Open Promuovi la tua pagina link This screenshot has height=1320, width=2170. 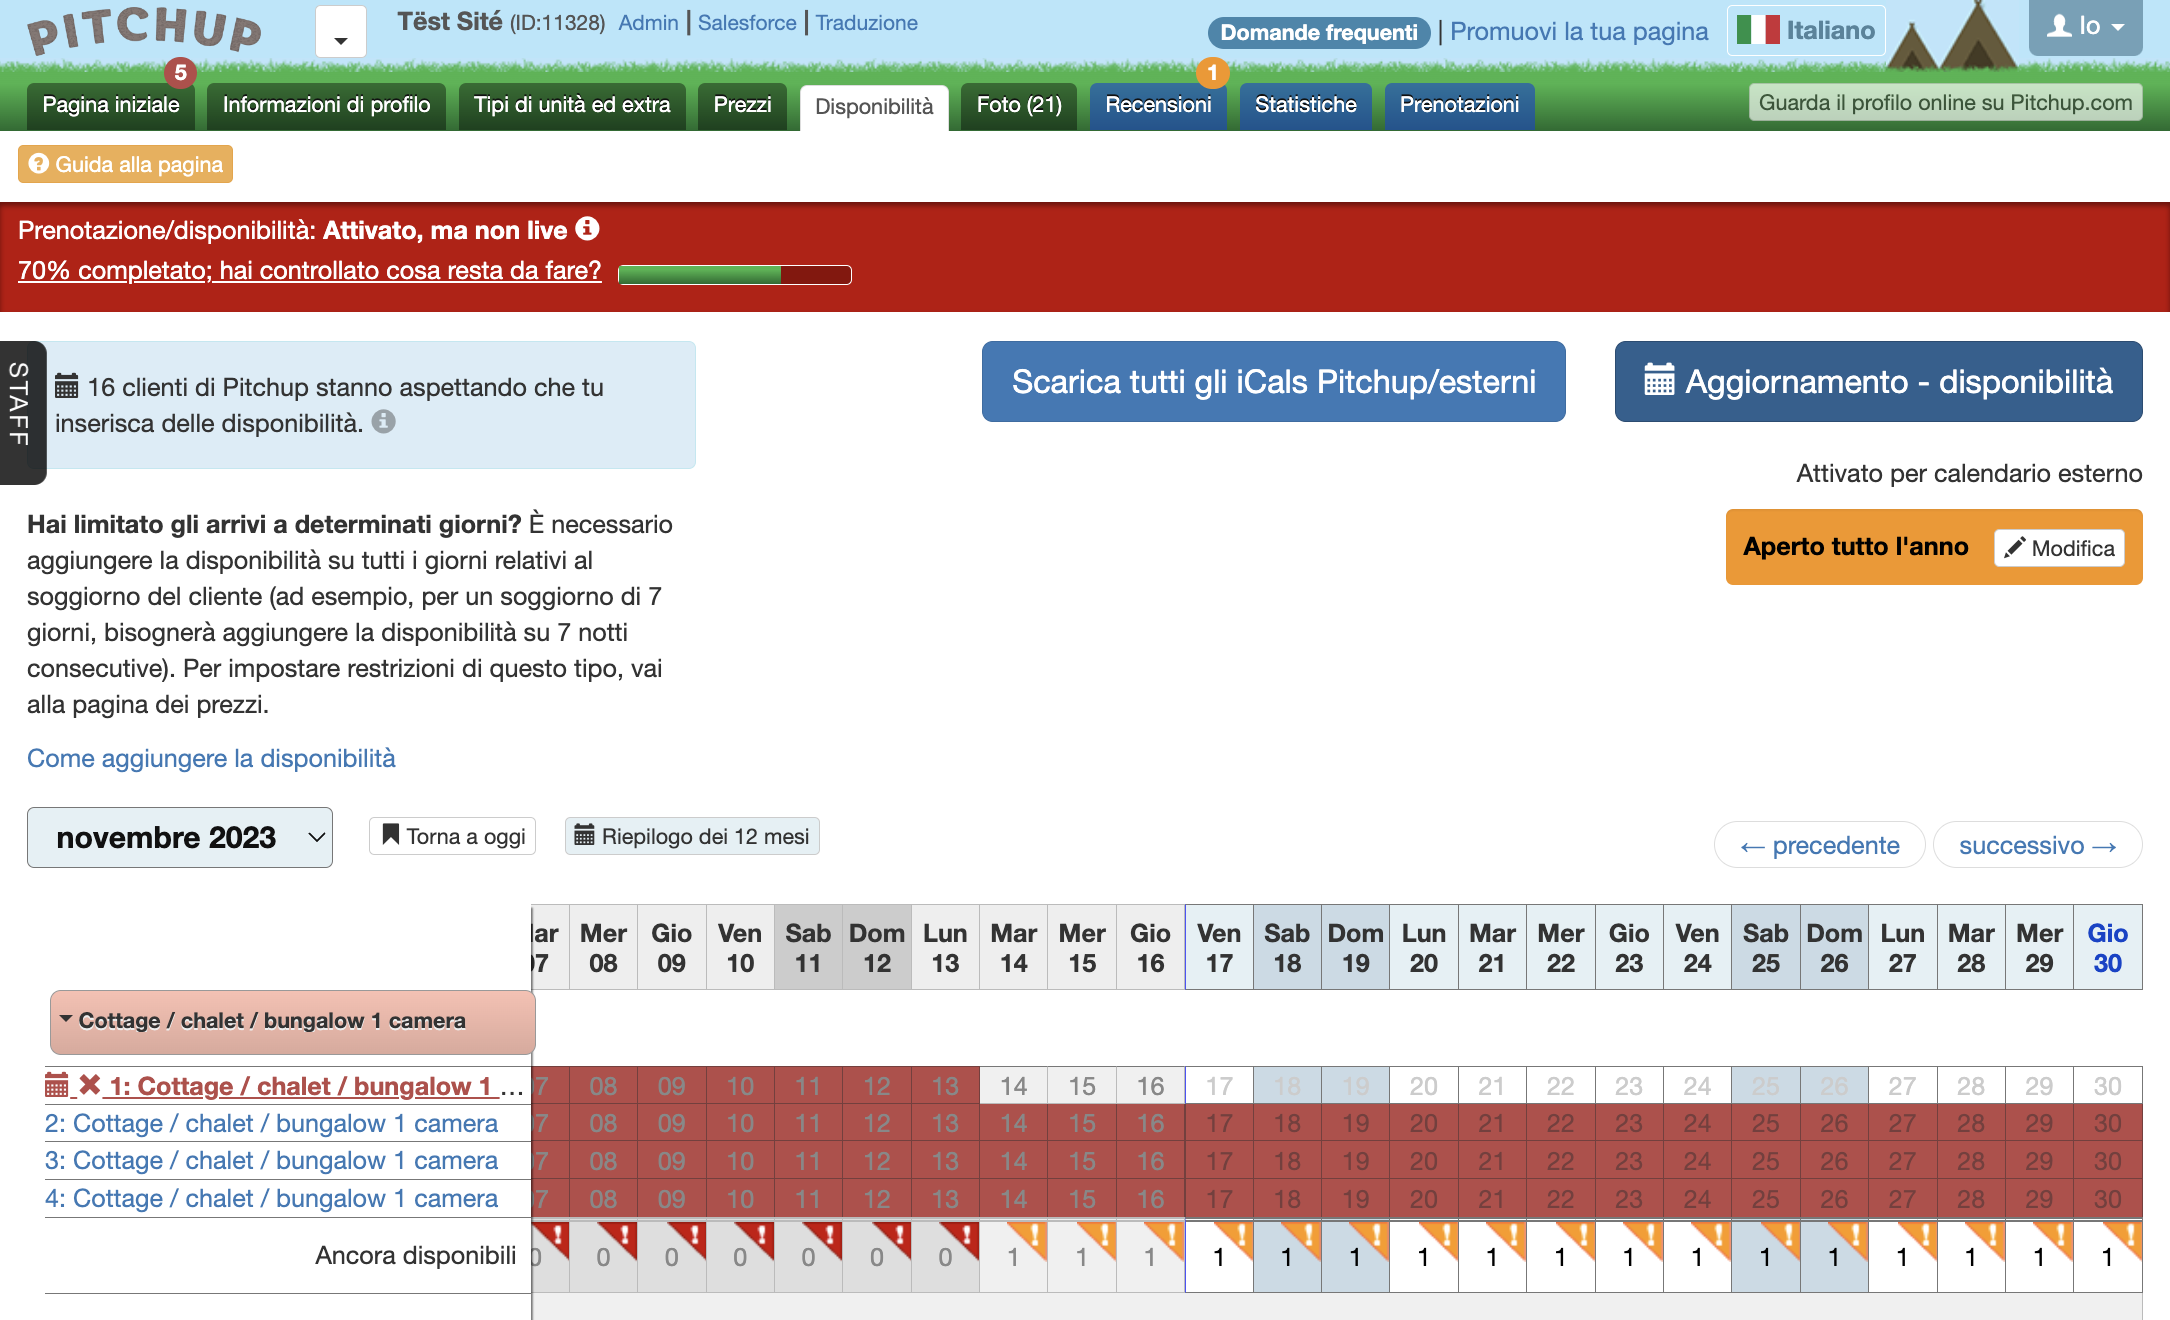pos(1579,31)
